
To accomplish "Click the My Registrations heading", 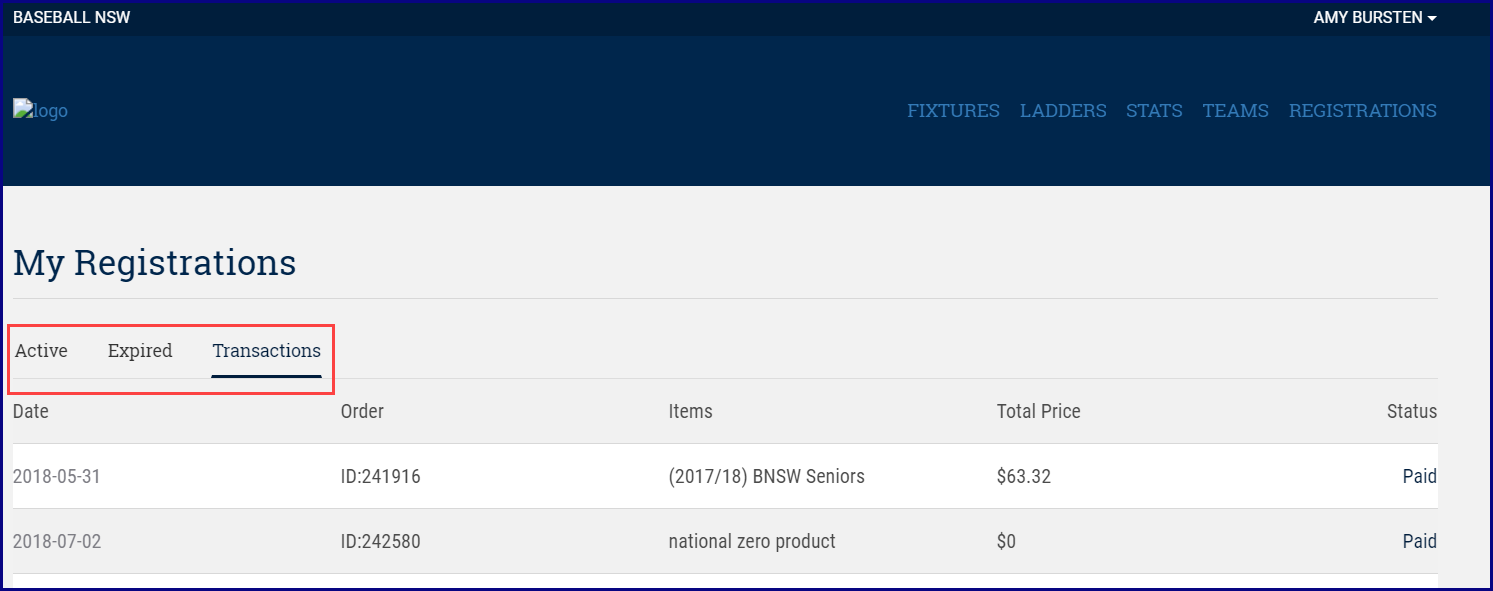I will coord(155,263).
